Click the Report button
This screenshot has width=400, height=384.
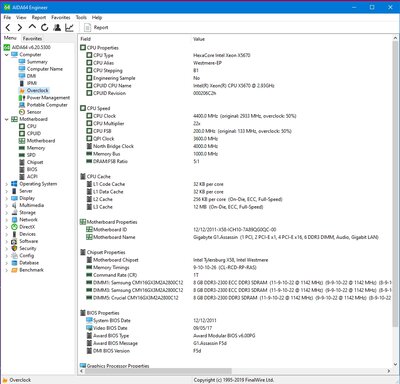tap(96, 28)
